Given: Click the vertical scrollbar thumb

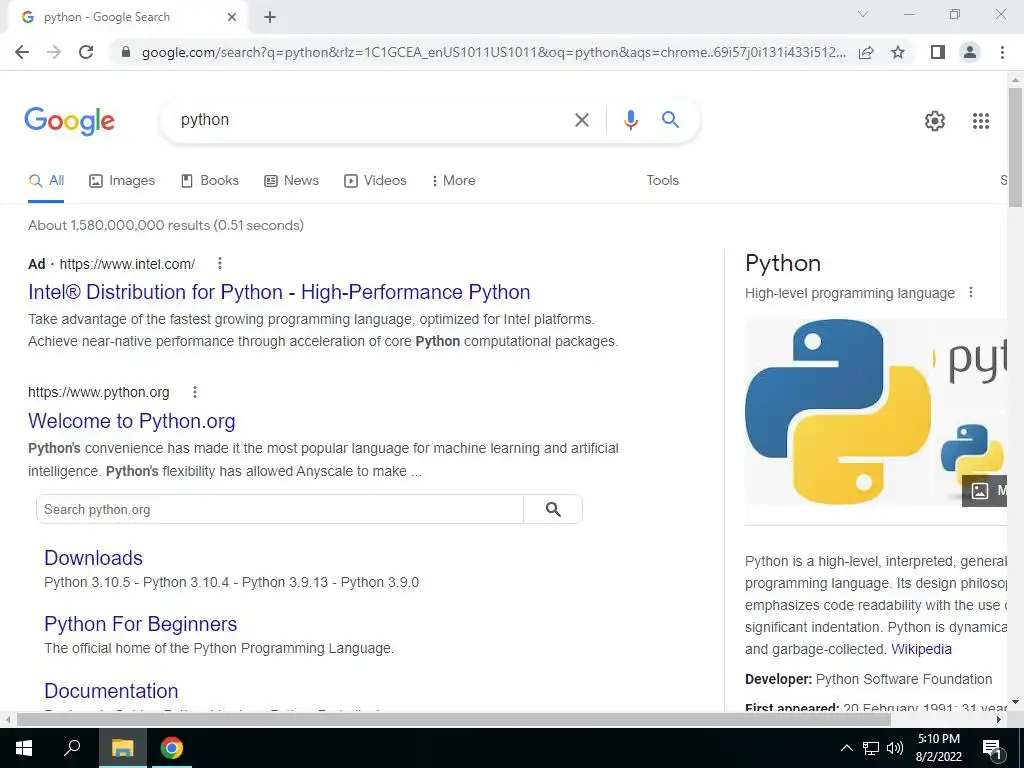Looking at the screenshot, I should (x=1016, y=147).
